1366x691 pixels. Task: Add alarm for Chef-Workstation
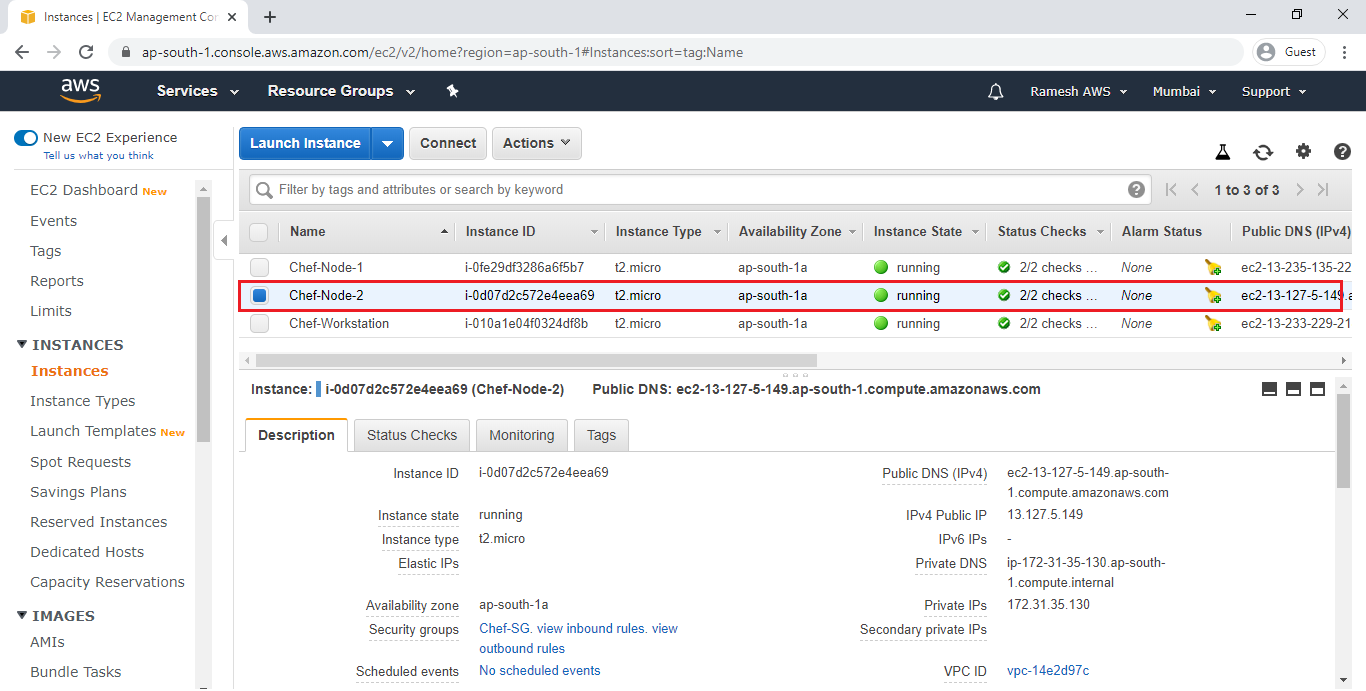pyautogui.click(x=1213, y=323)
